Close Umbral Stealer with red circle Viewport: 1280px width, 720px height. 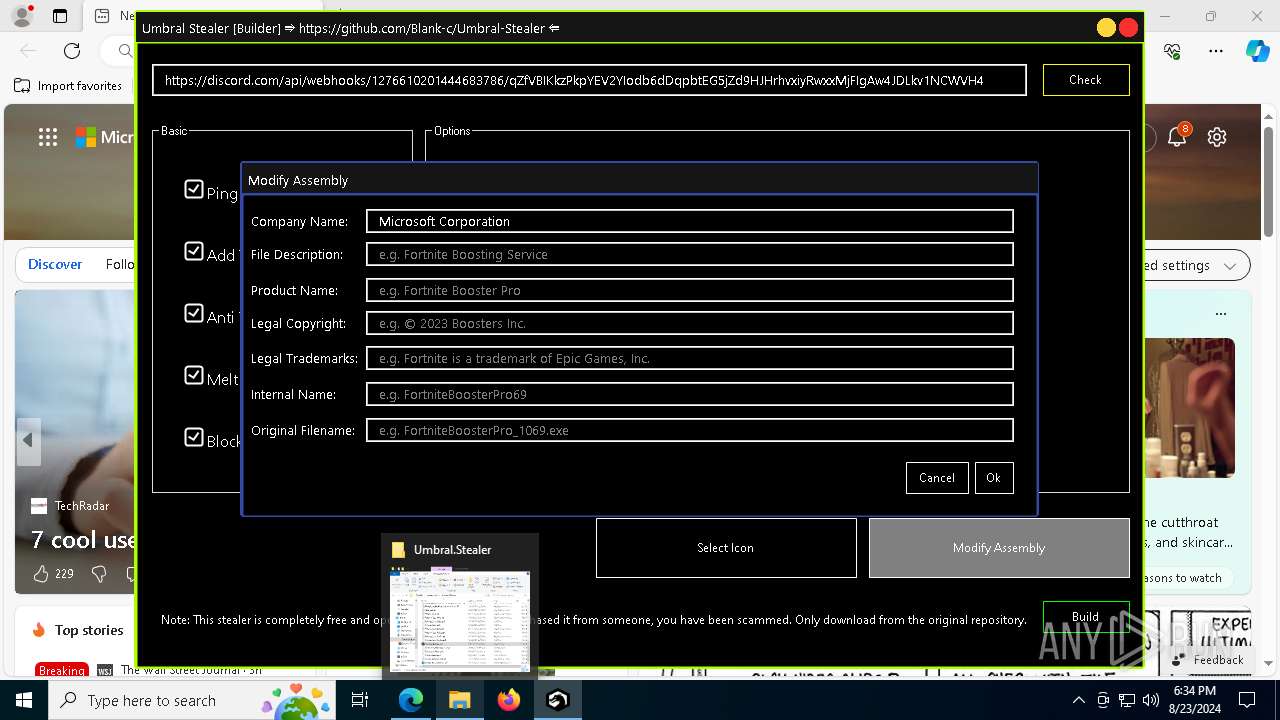coord(1129,28)
